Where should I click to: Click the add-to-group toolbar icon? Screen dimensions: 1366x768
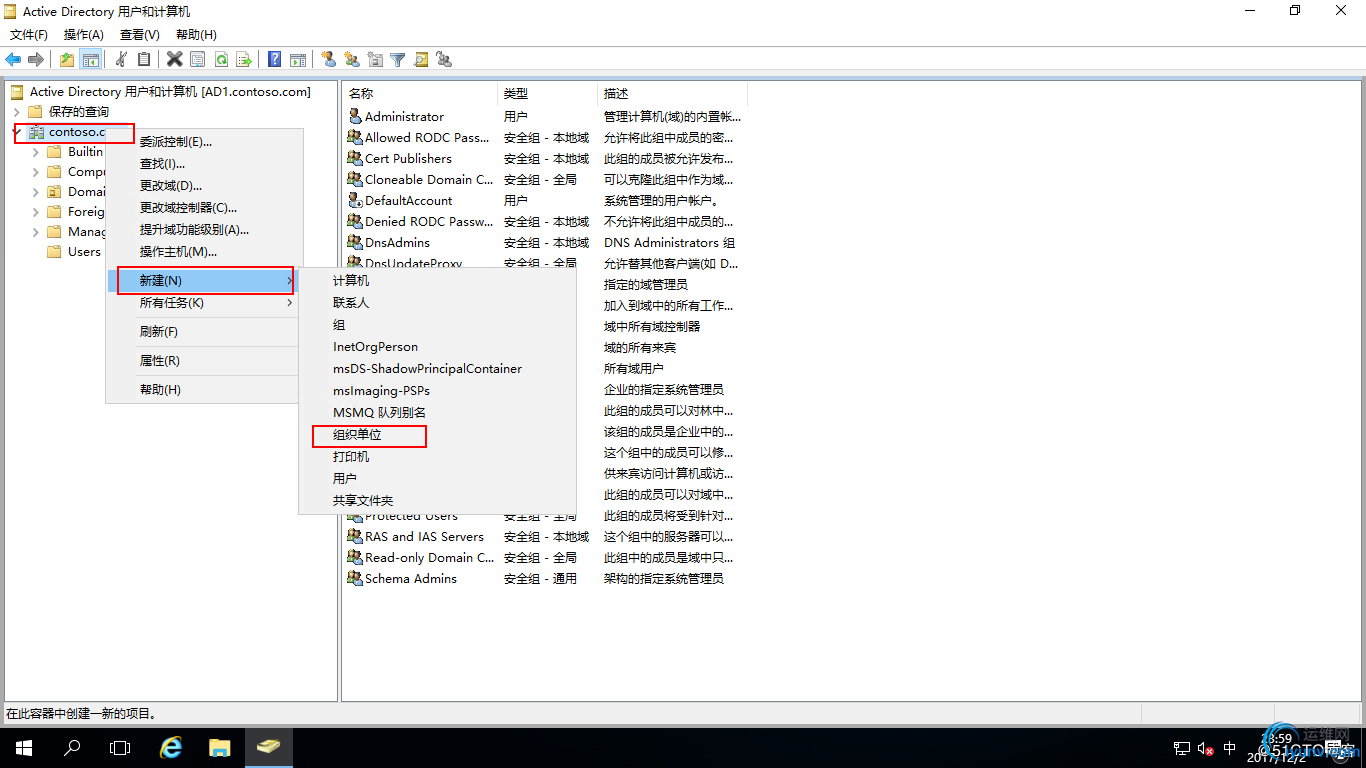(x=444, y=59)
